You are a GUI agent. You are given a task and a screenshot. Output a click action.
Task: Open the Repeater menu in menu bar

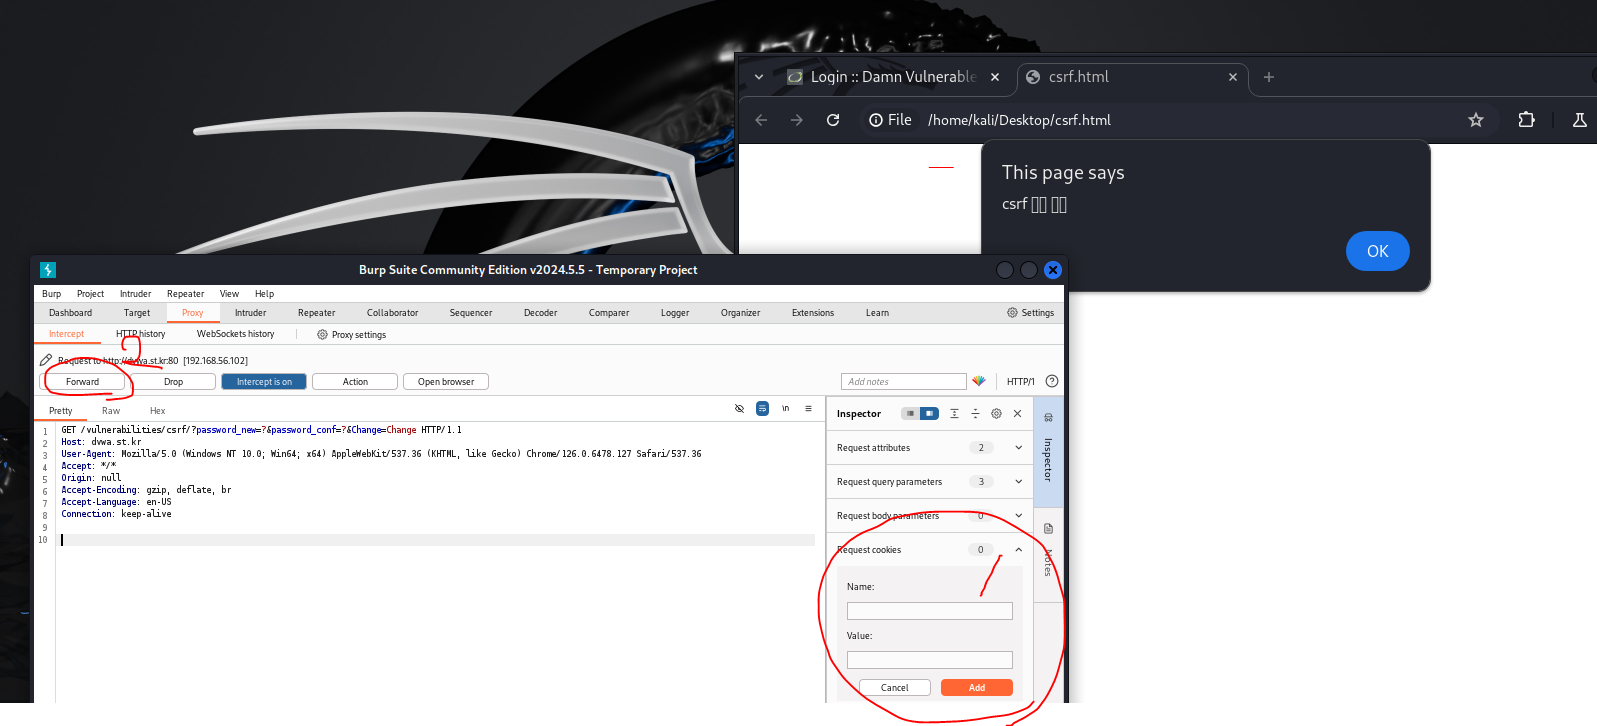[186, 294]
